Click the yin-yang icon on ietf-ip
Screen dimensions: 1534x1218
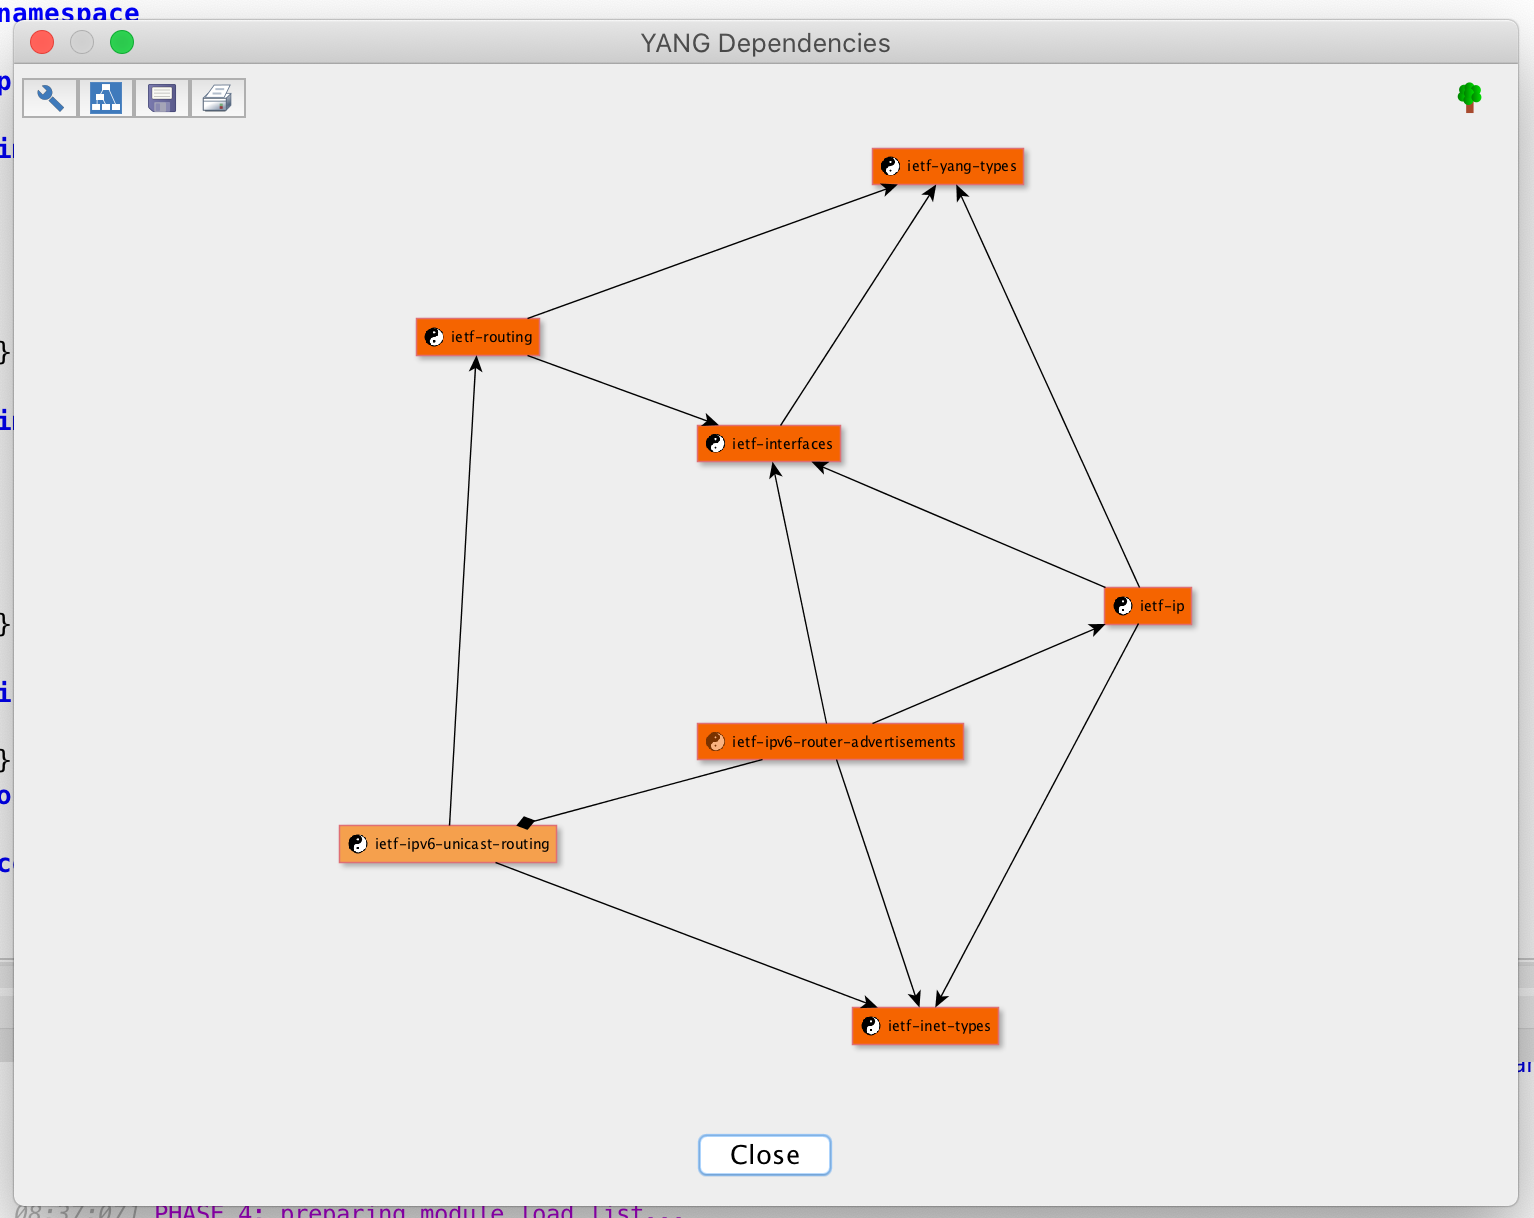point(1121,605)
